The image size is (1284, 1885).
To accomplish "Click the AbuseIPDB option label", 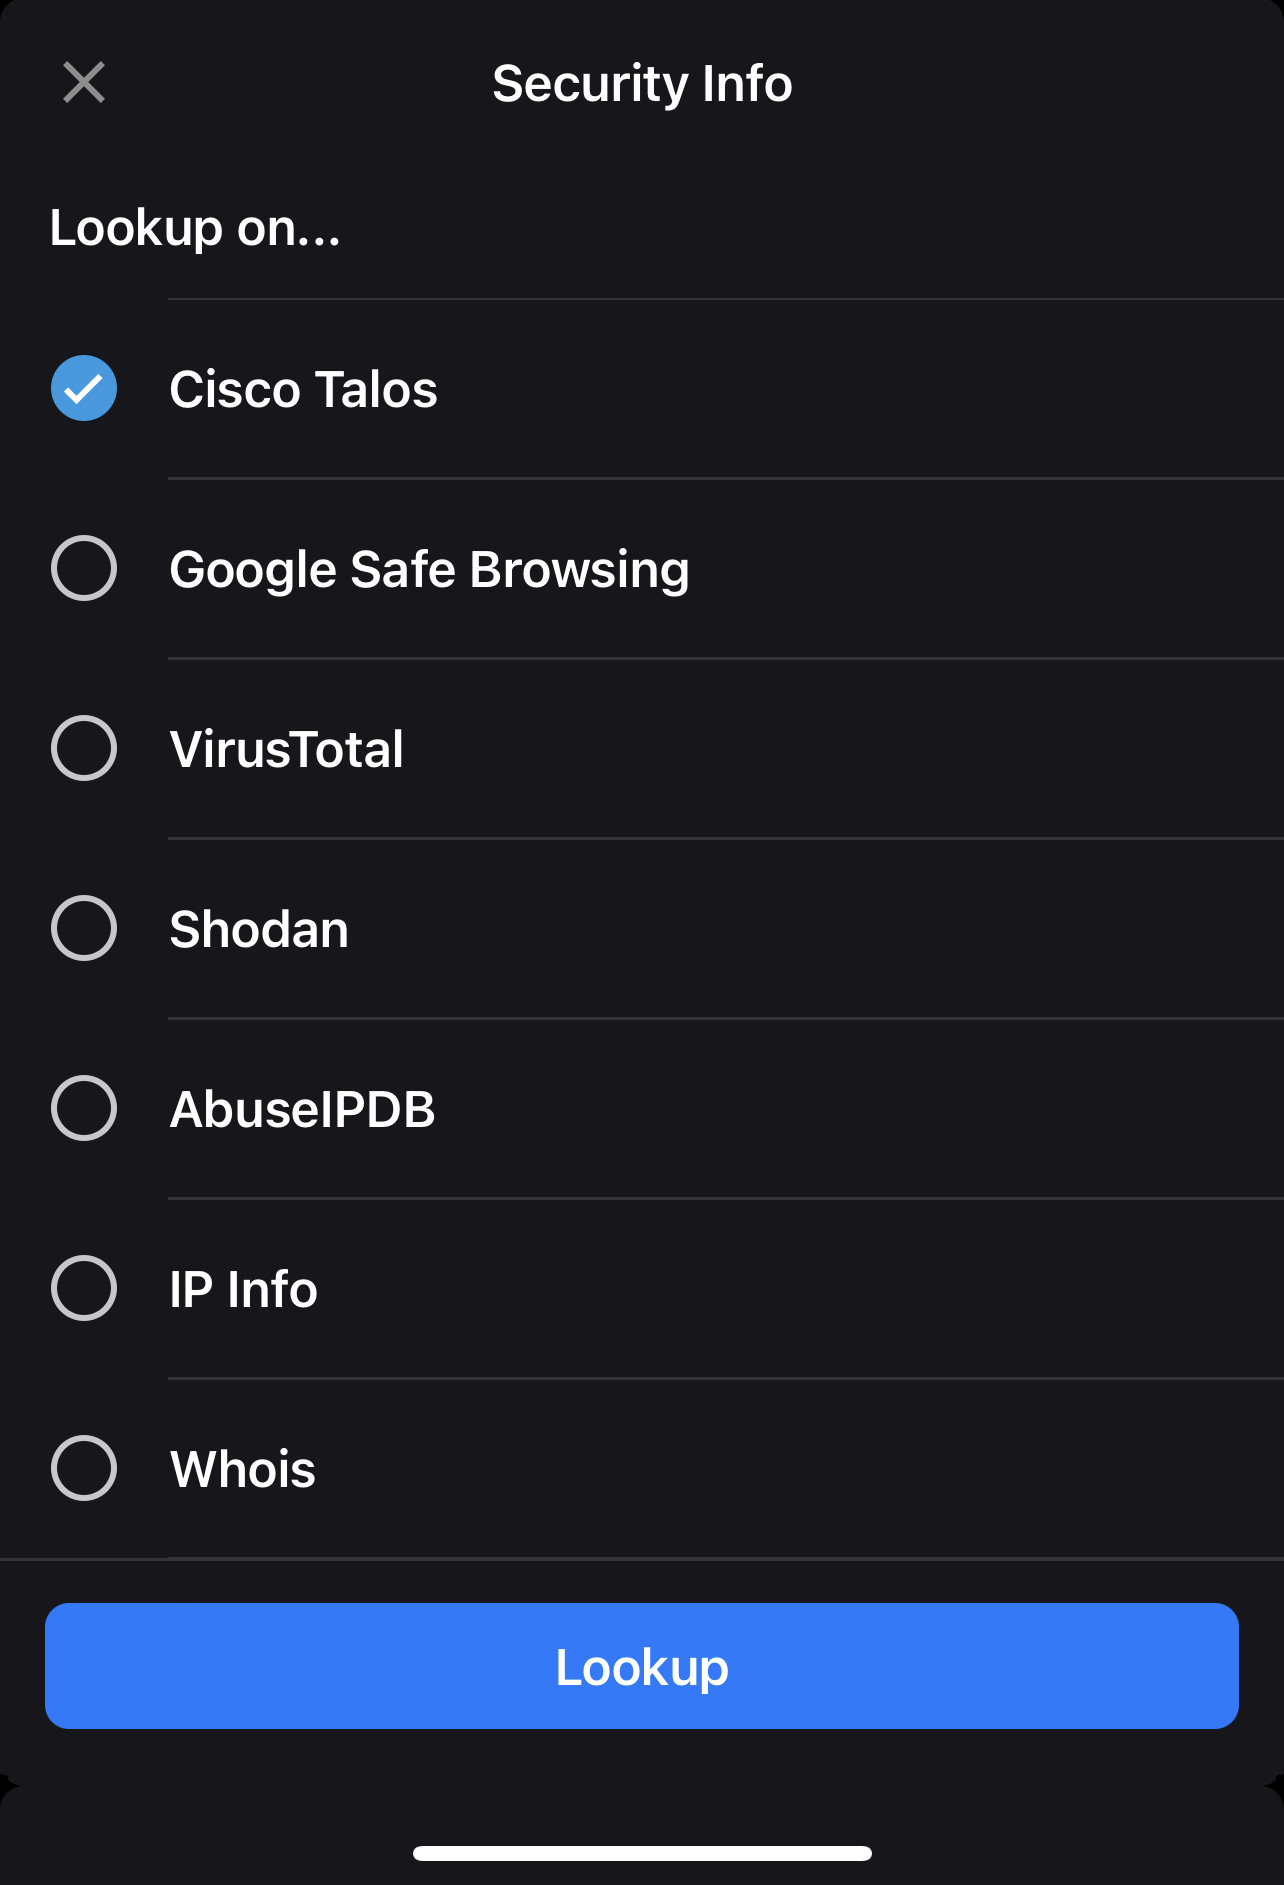I will tap(302, 1110).
